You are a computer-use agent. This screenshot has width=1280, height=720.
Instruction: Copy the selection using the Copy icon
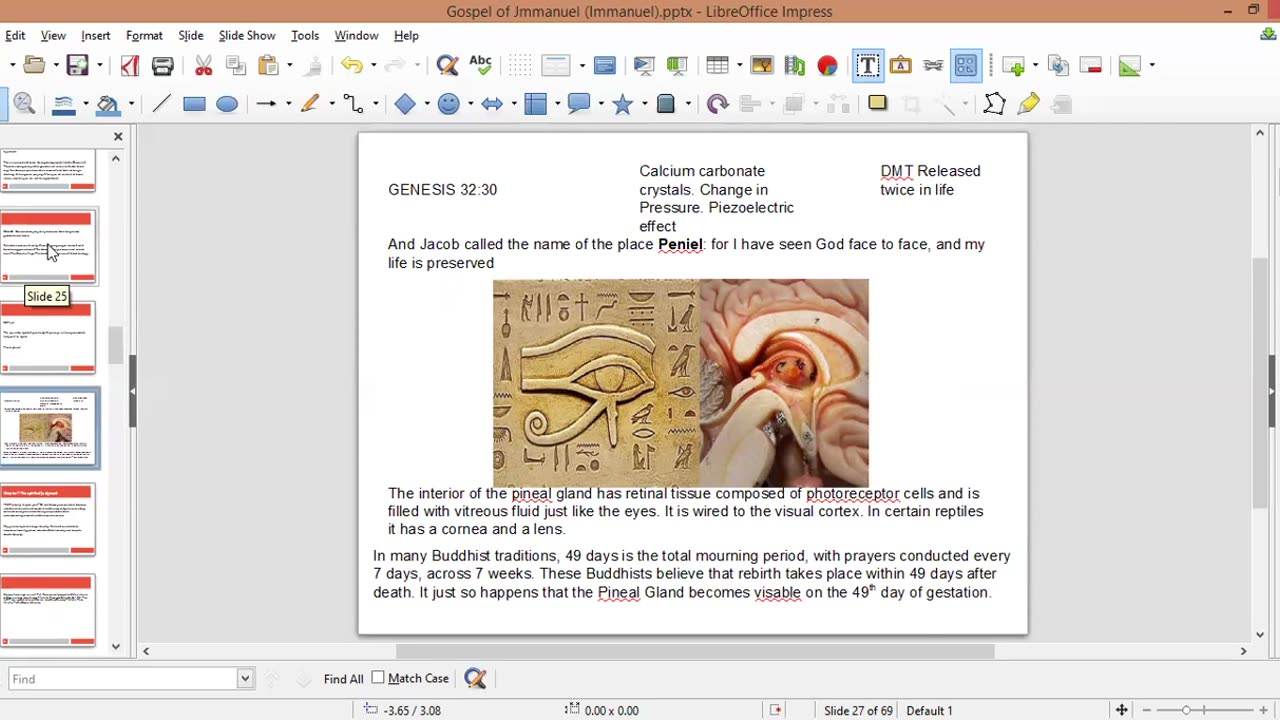coord(236,66)
